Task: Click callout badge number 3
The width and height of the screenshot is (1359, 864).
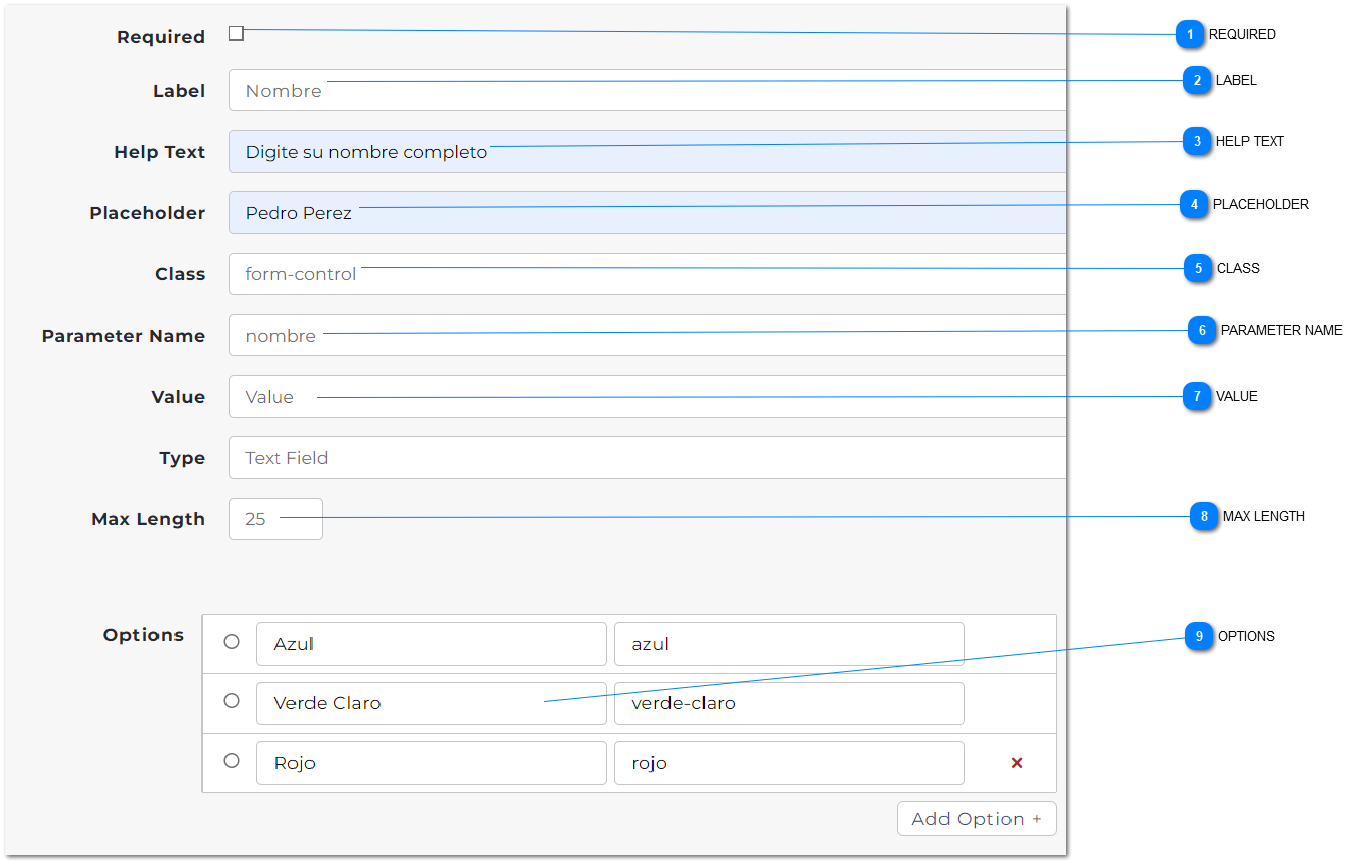Action: [1197, 142]
